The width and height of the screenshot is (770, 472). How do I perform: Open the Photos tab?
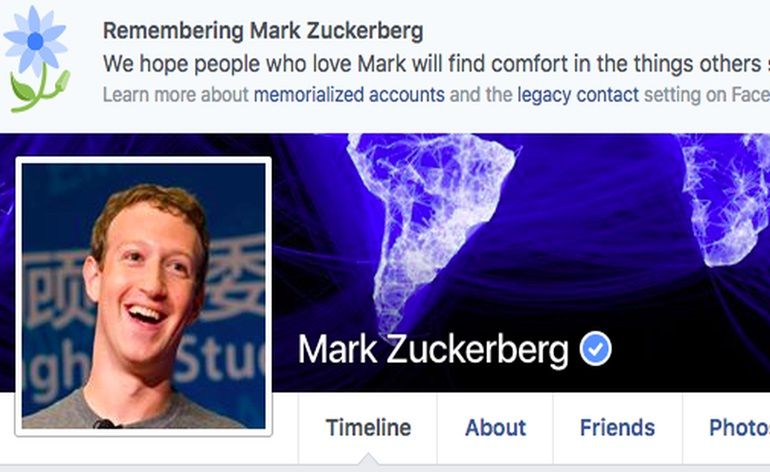[739, 428]
